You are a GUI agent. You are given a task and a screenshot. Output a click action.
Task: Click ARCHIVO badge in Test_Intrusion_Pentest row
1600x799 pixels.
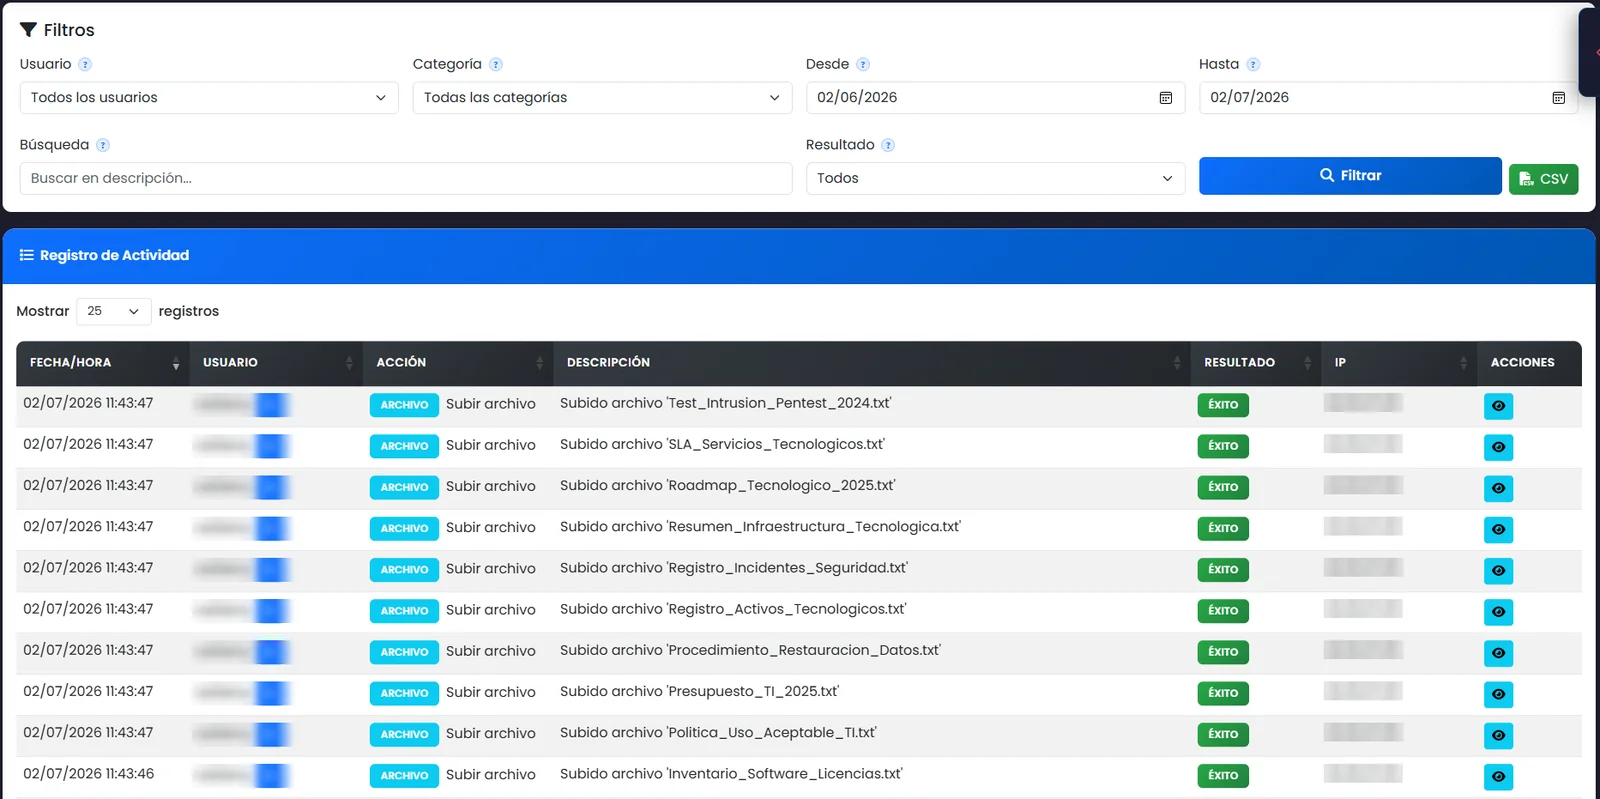click(x=404, y=405)
